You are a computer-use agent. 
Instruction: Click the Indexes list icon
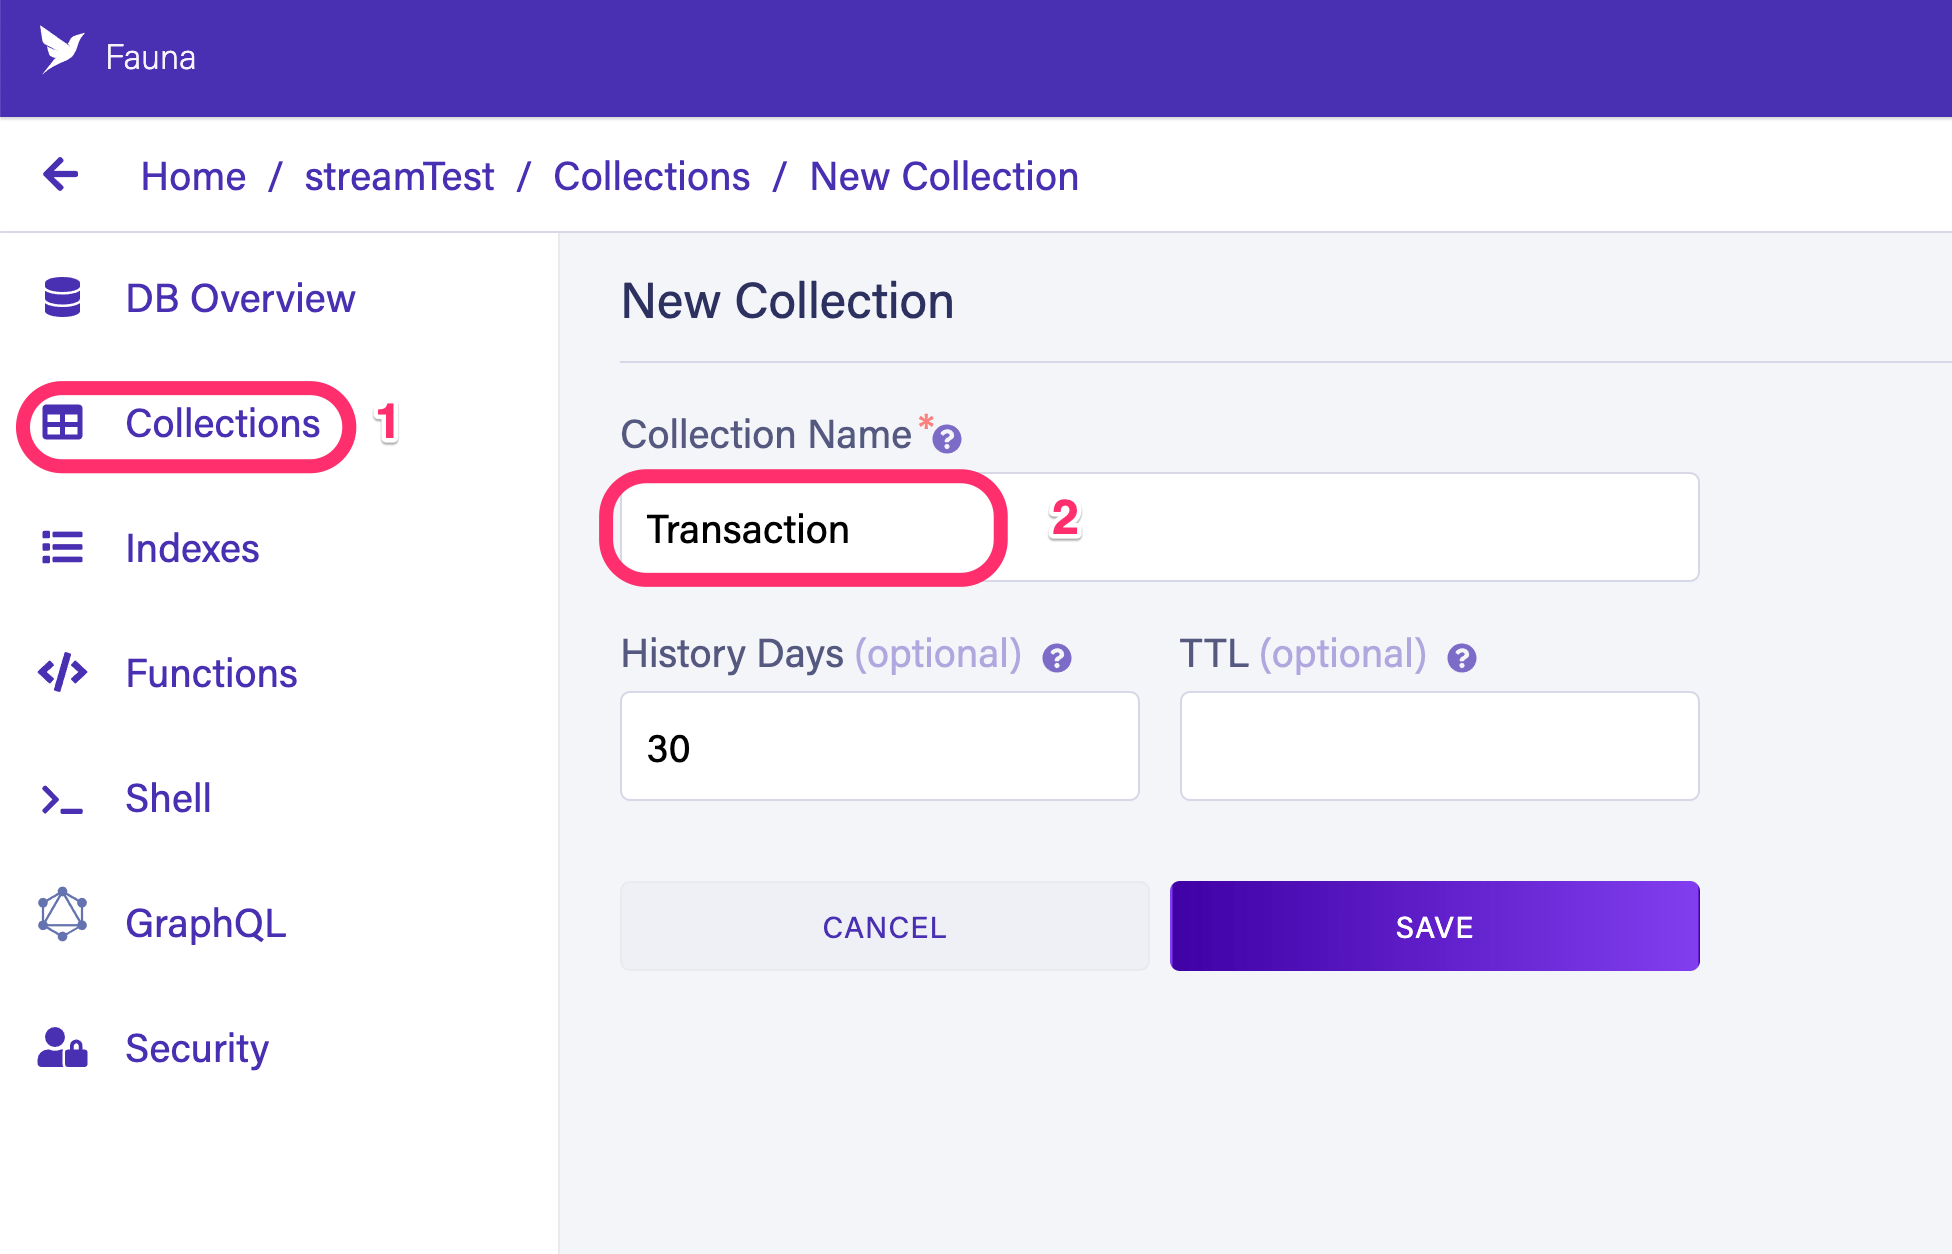click(62, 548)
